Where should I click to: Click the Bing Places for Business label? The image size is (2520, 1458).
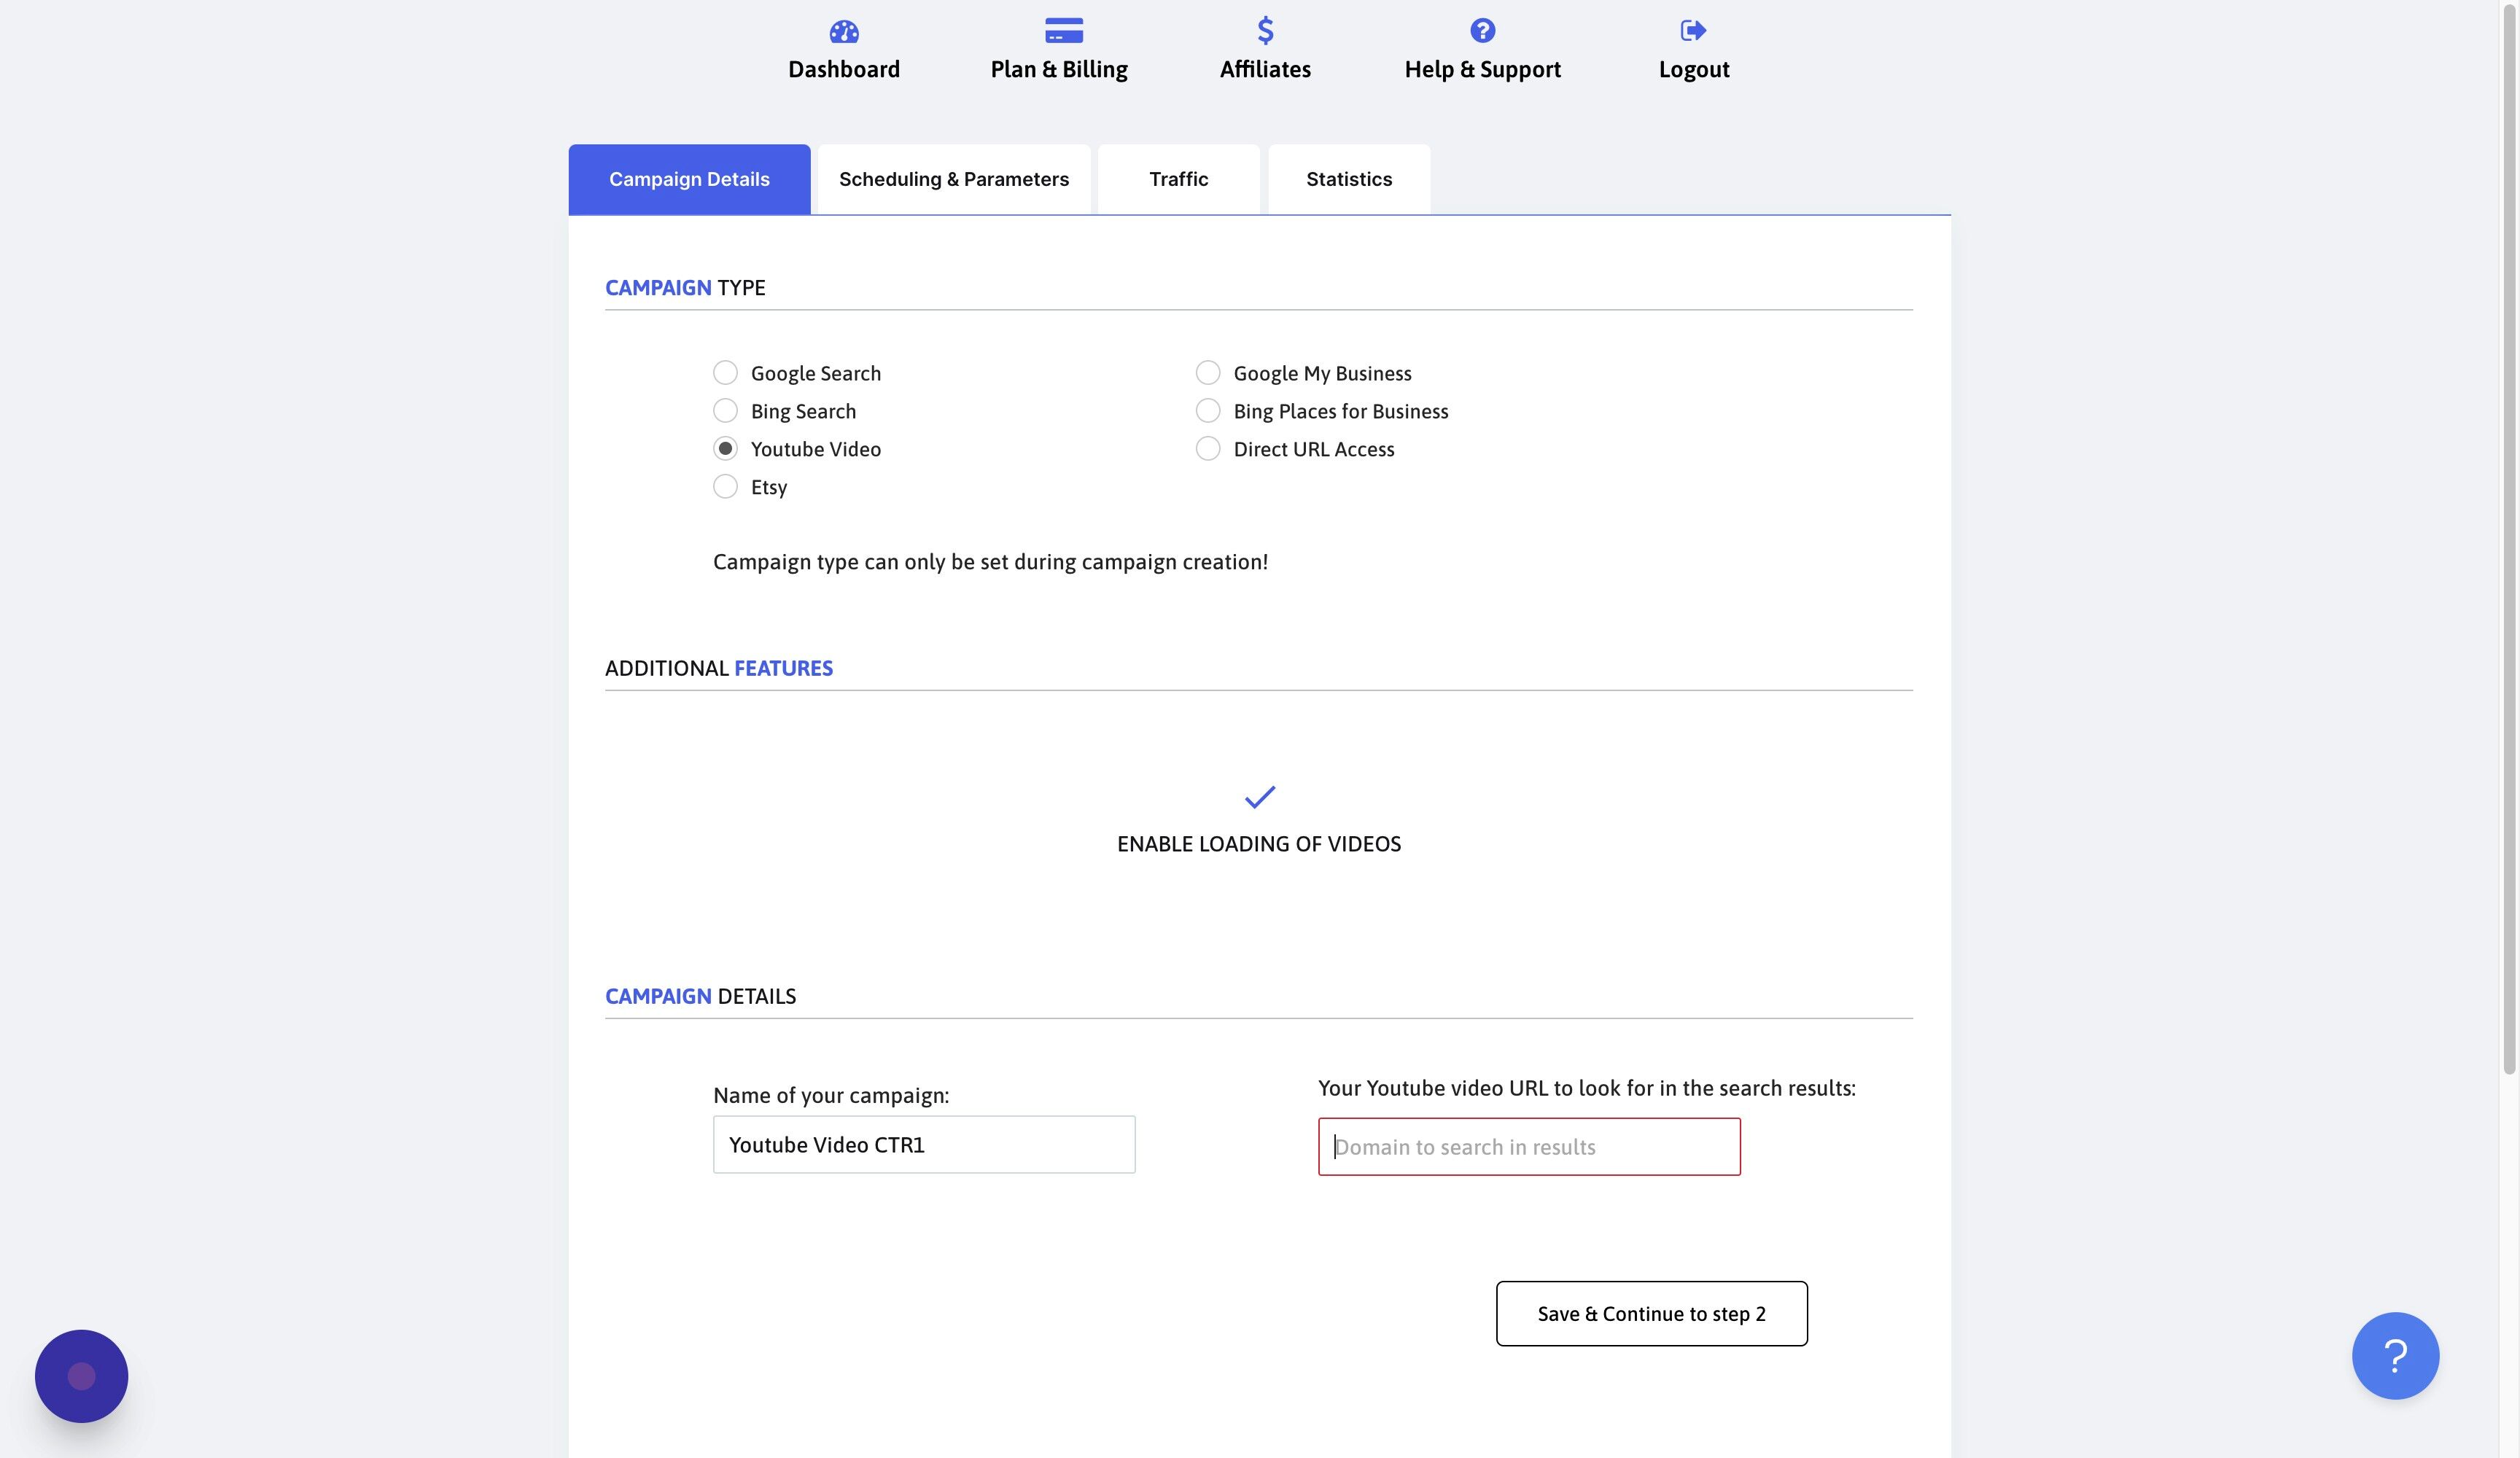pos(1340,412)
